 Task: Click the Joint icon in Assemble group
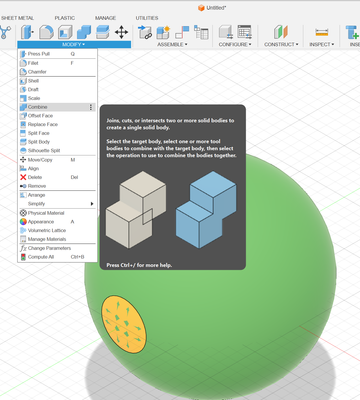click(x=145, y=32)
